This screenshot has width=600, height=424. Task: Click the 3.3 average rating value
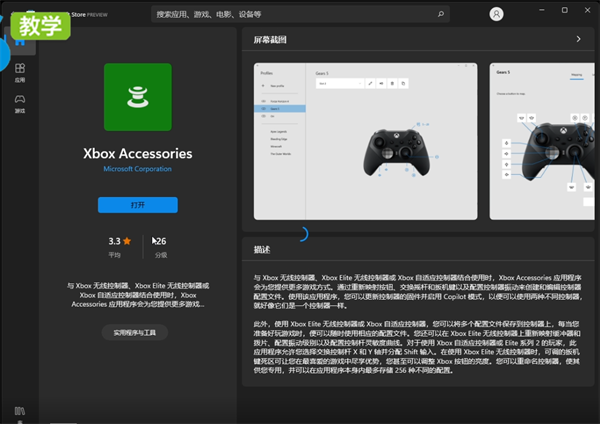(114, 241)
